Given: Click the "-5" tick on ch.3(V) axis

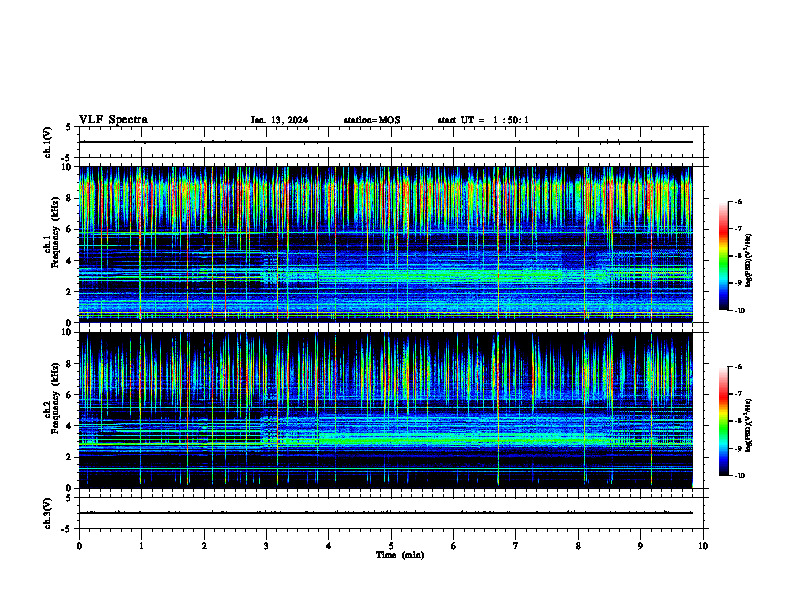Looking at the screenshot, I should (x=67, y=529).
